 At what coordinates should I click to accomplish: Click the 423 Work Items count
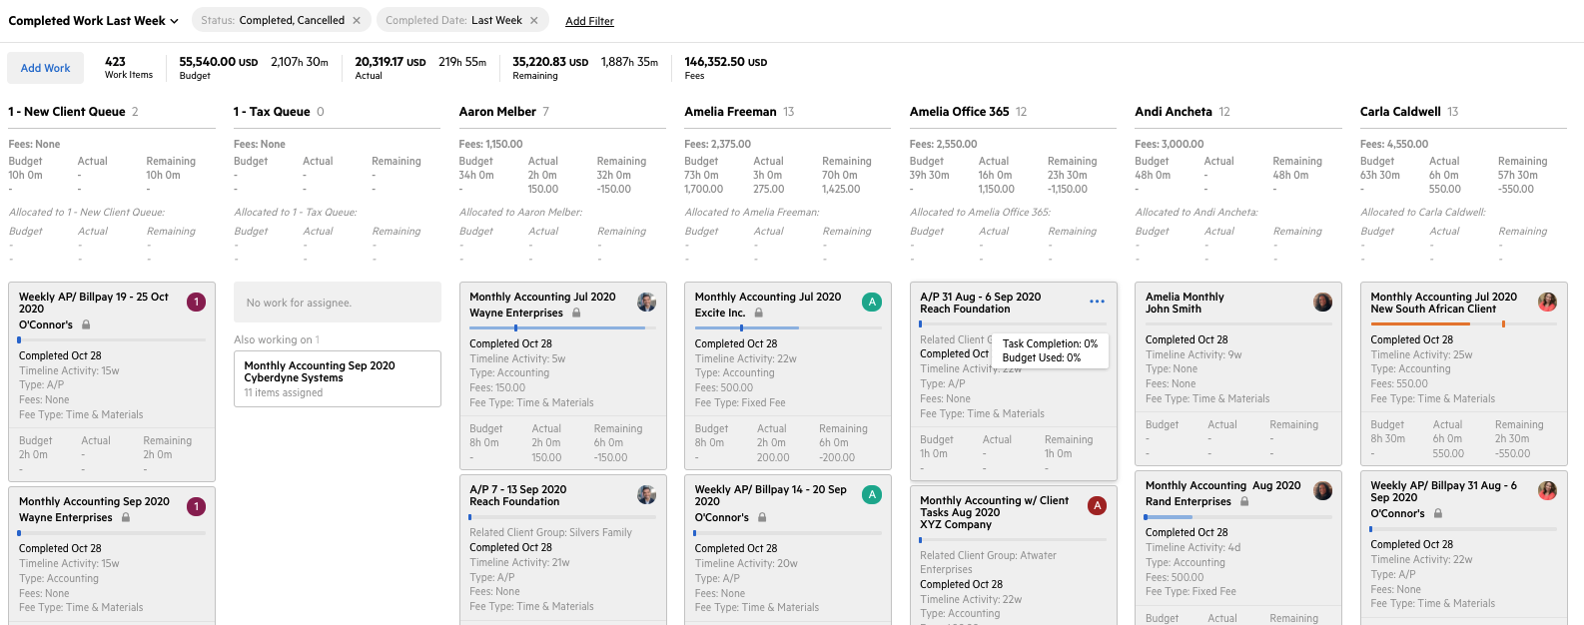click(128, 68)
